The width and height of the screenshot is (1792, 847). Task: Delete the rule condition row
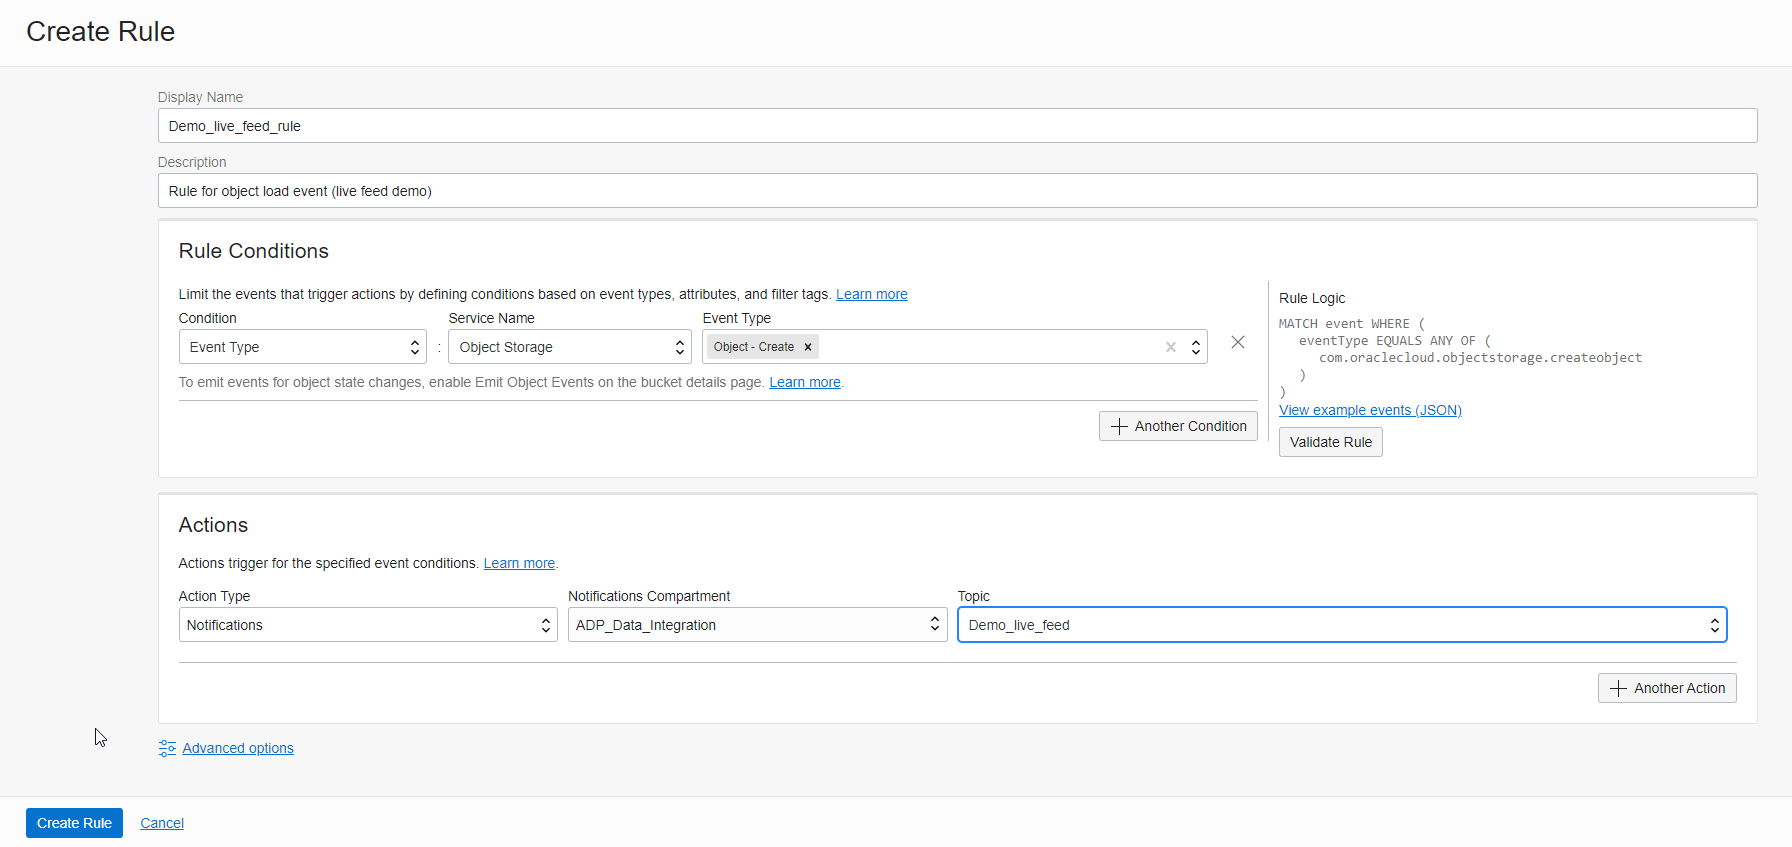tap(1238, 342)
